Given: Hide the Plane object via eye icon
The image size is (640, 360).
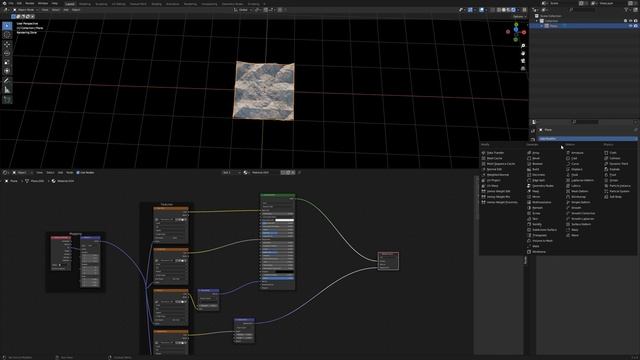Looking at the screenshot, I should pyautogui.click(x=631, y=26).
